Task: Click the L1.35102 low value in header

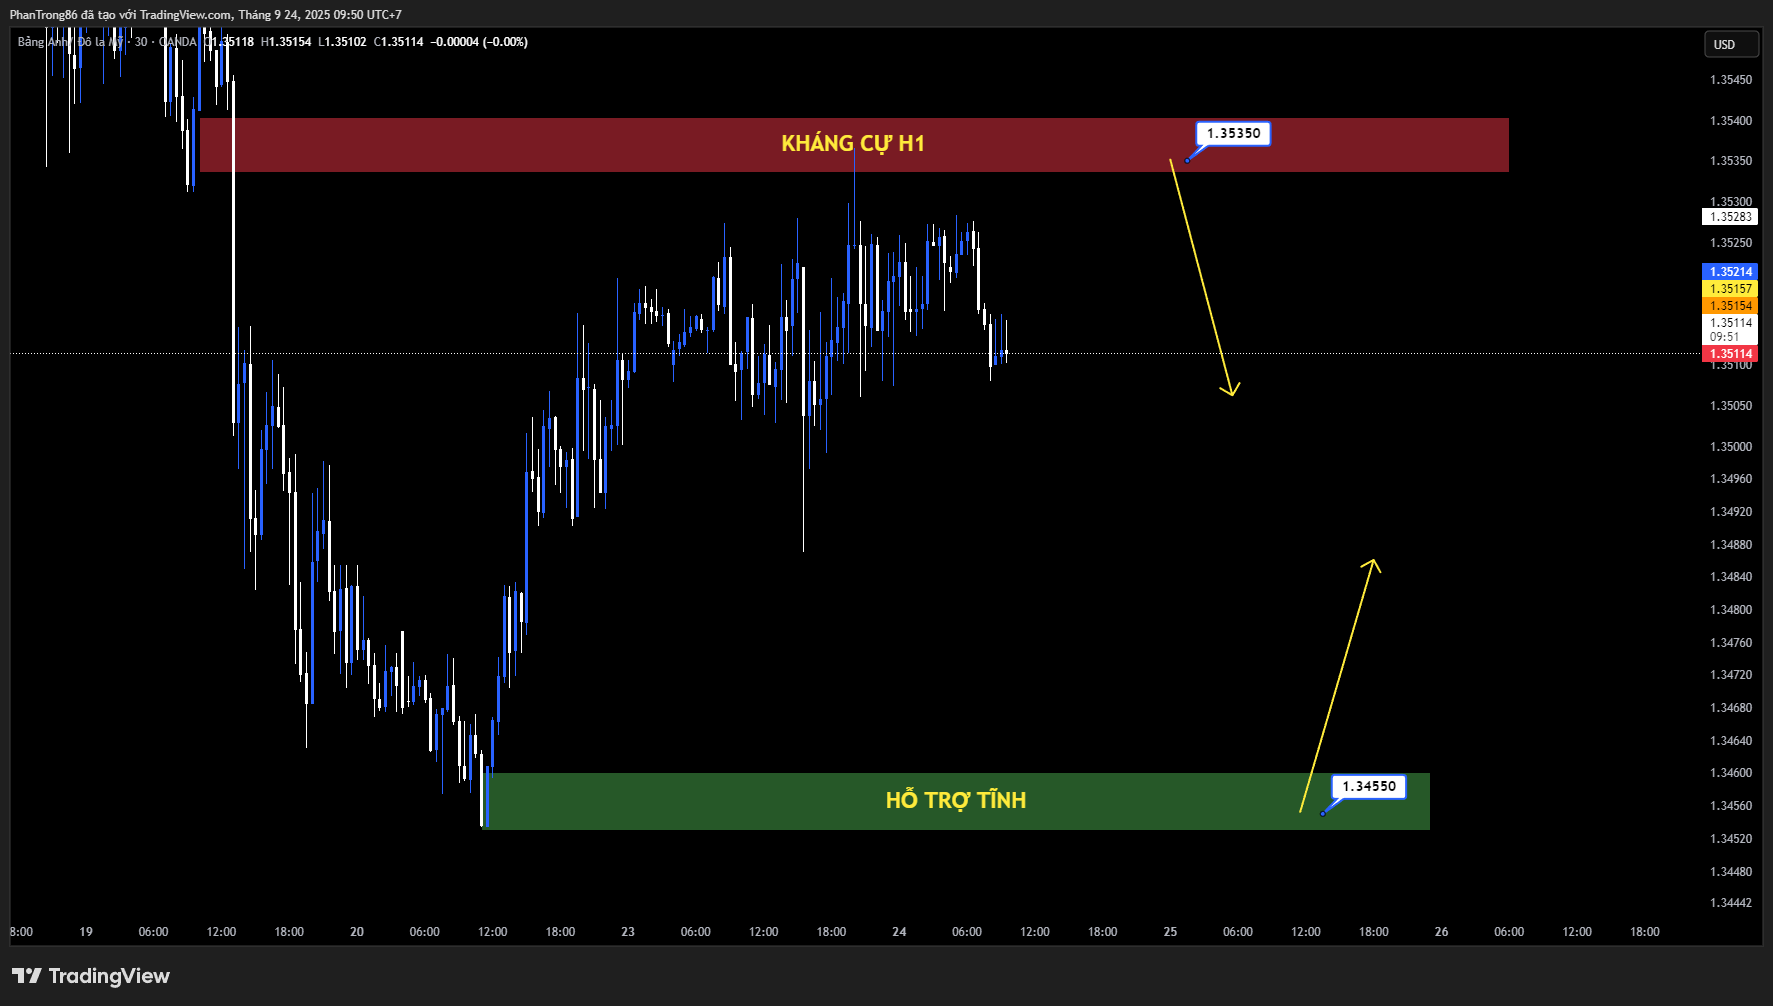Action: click(x=342, y=42)
